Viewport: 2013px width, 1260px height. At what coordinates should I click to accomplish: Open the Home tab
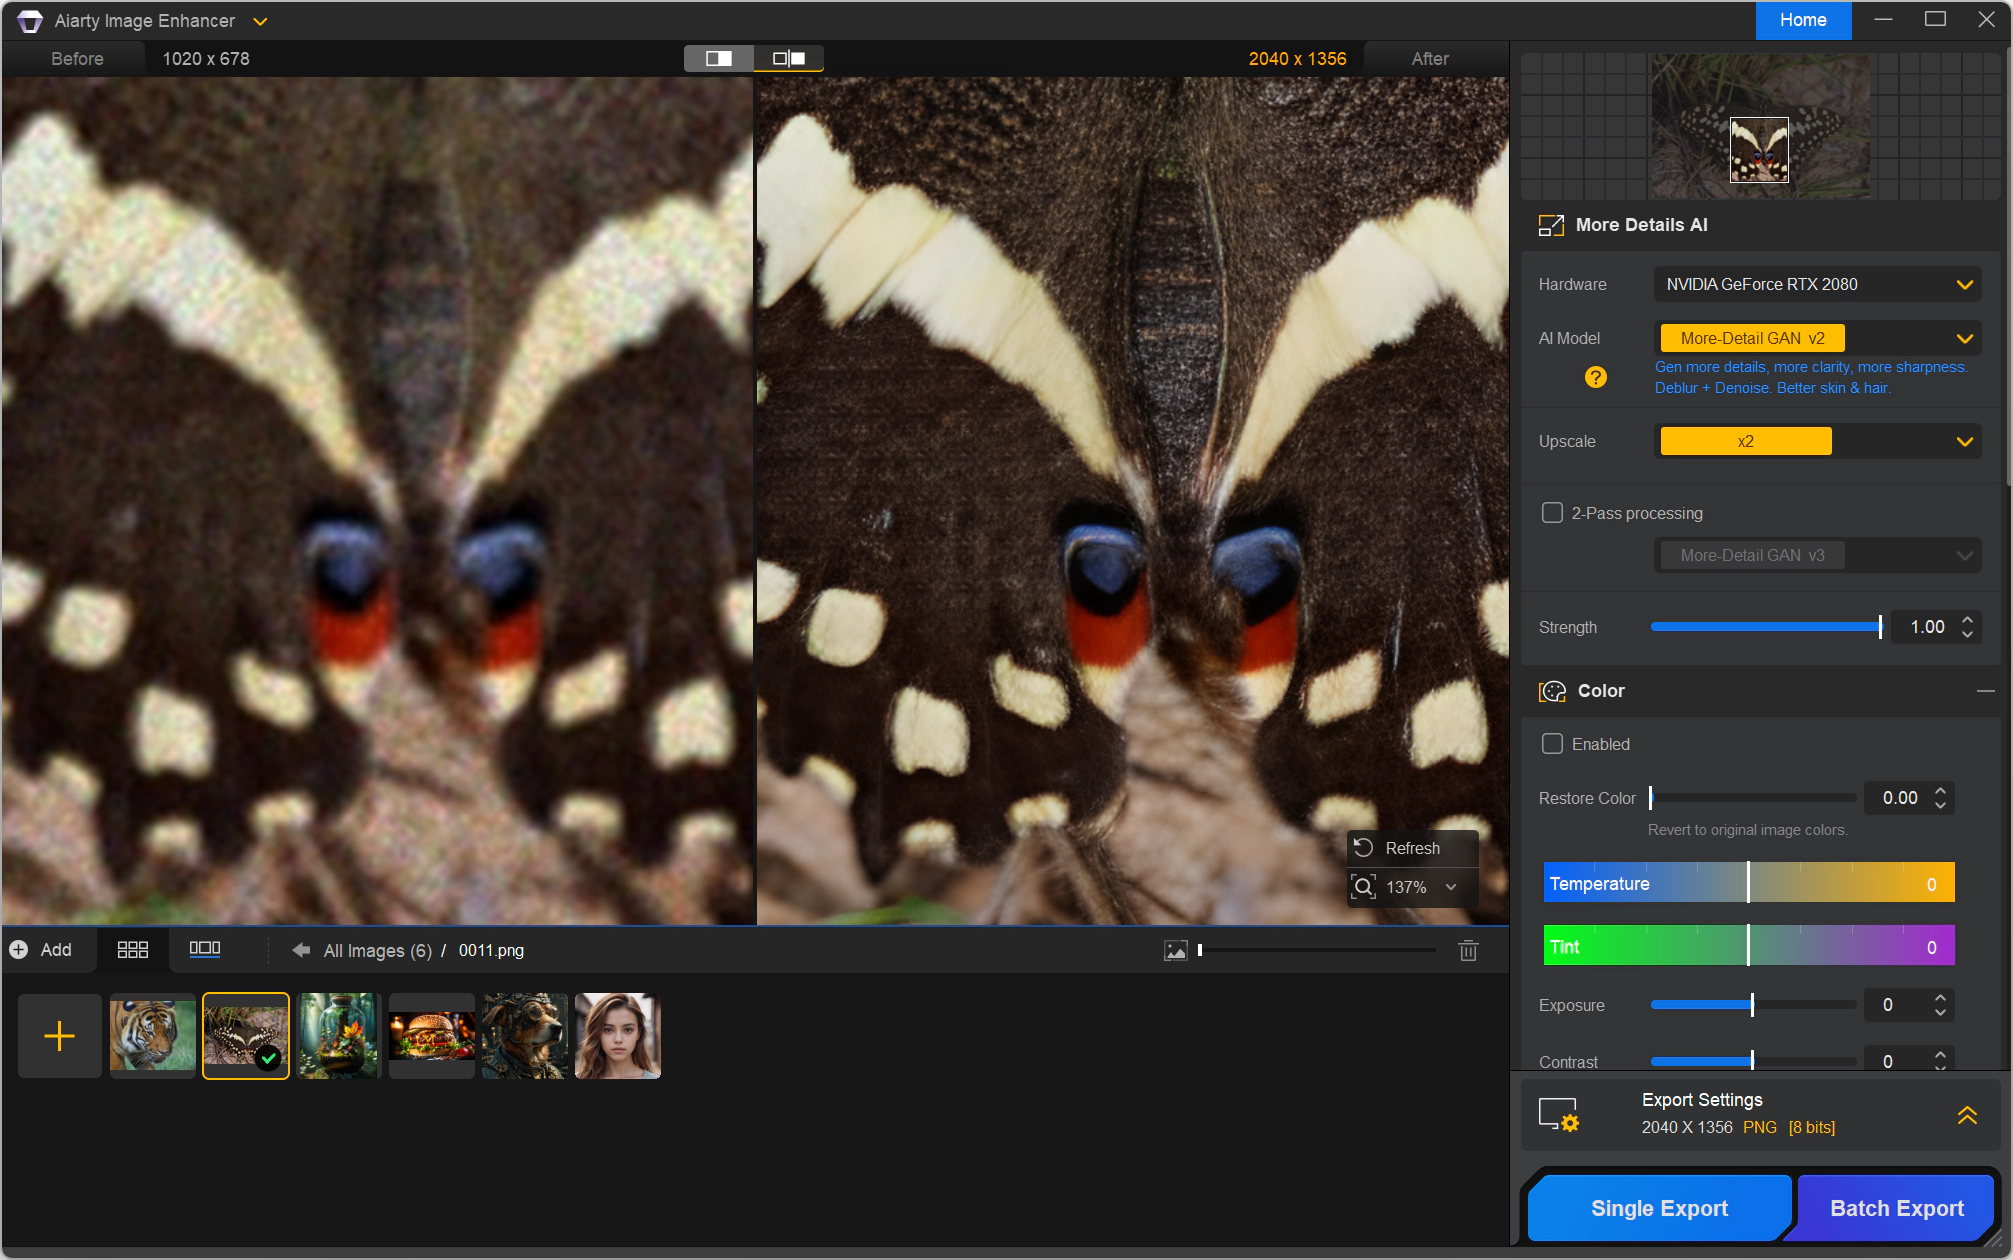click(x=1803, y=20)
